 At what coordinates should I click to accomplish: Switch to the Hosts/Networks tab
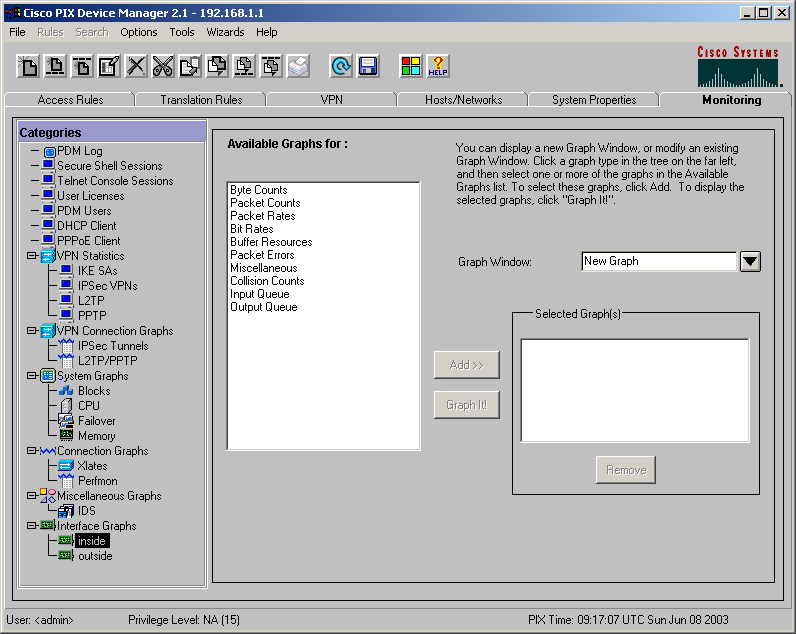tap(463, 100)
